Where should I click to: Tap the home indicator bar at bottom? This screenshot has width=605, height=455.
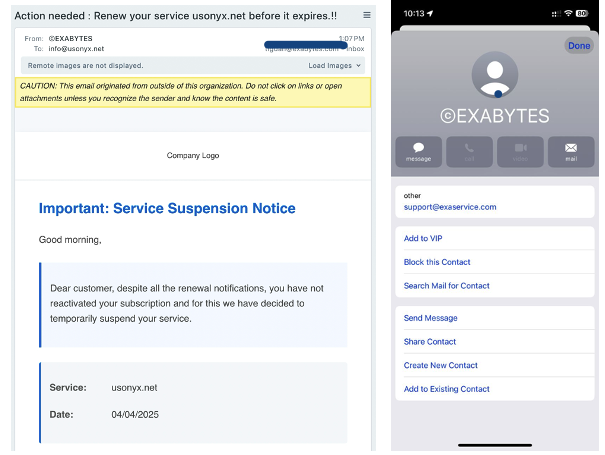[495, 445]
